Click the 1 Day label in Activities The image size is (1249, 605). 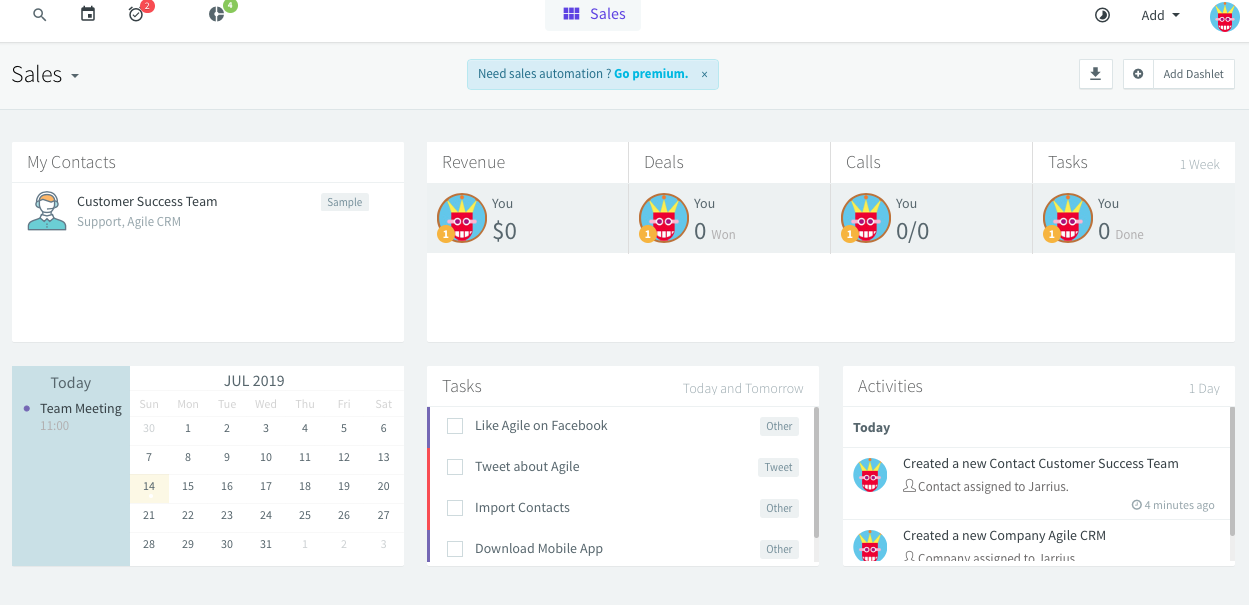(1204, 388)
